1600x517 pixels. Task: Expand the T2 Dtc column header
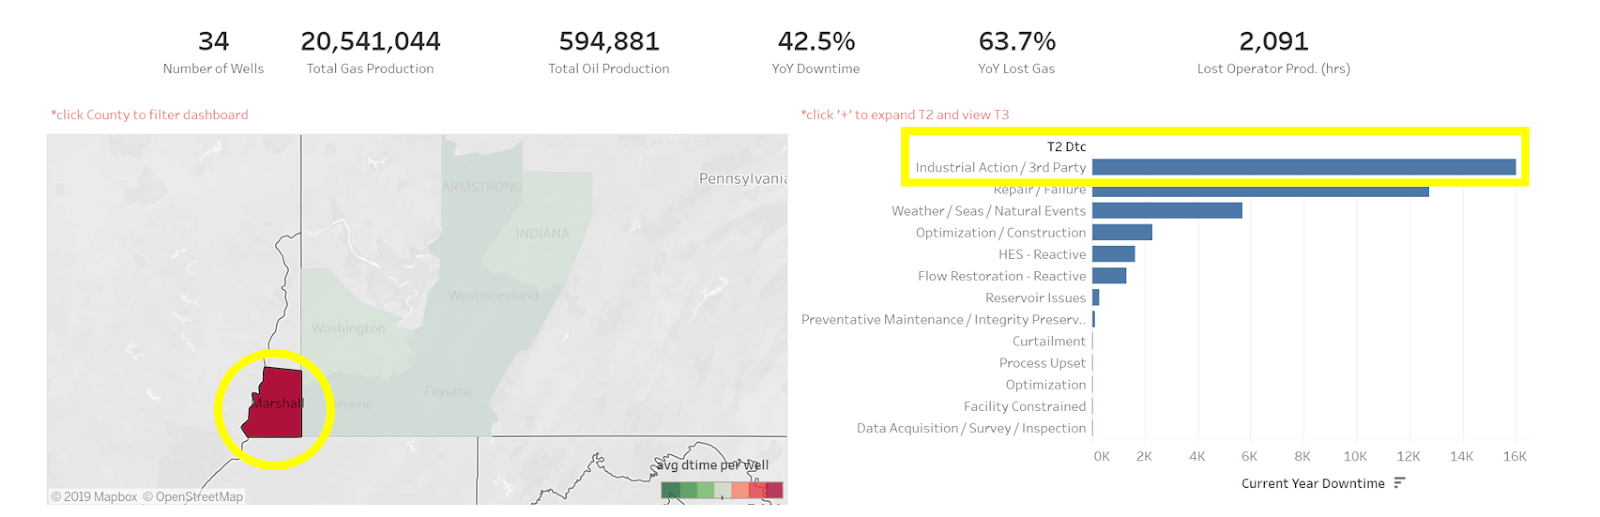pyautogui.click(x=1066, y=146)
